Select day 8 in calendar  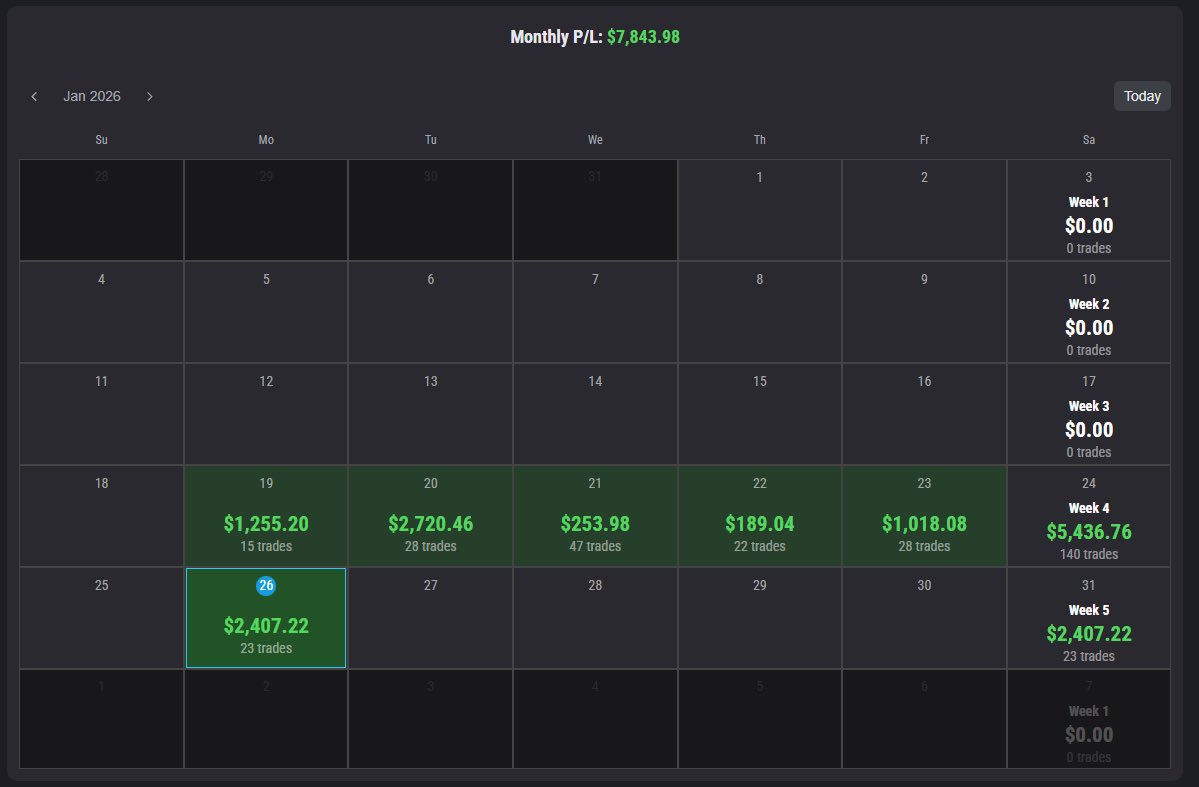[x=759, y=312]
